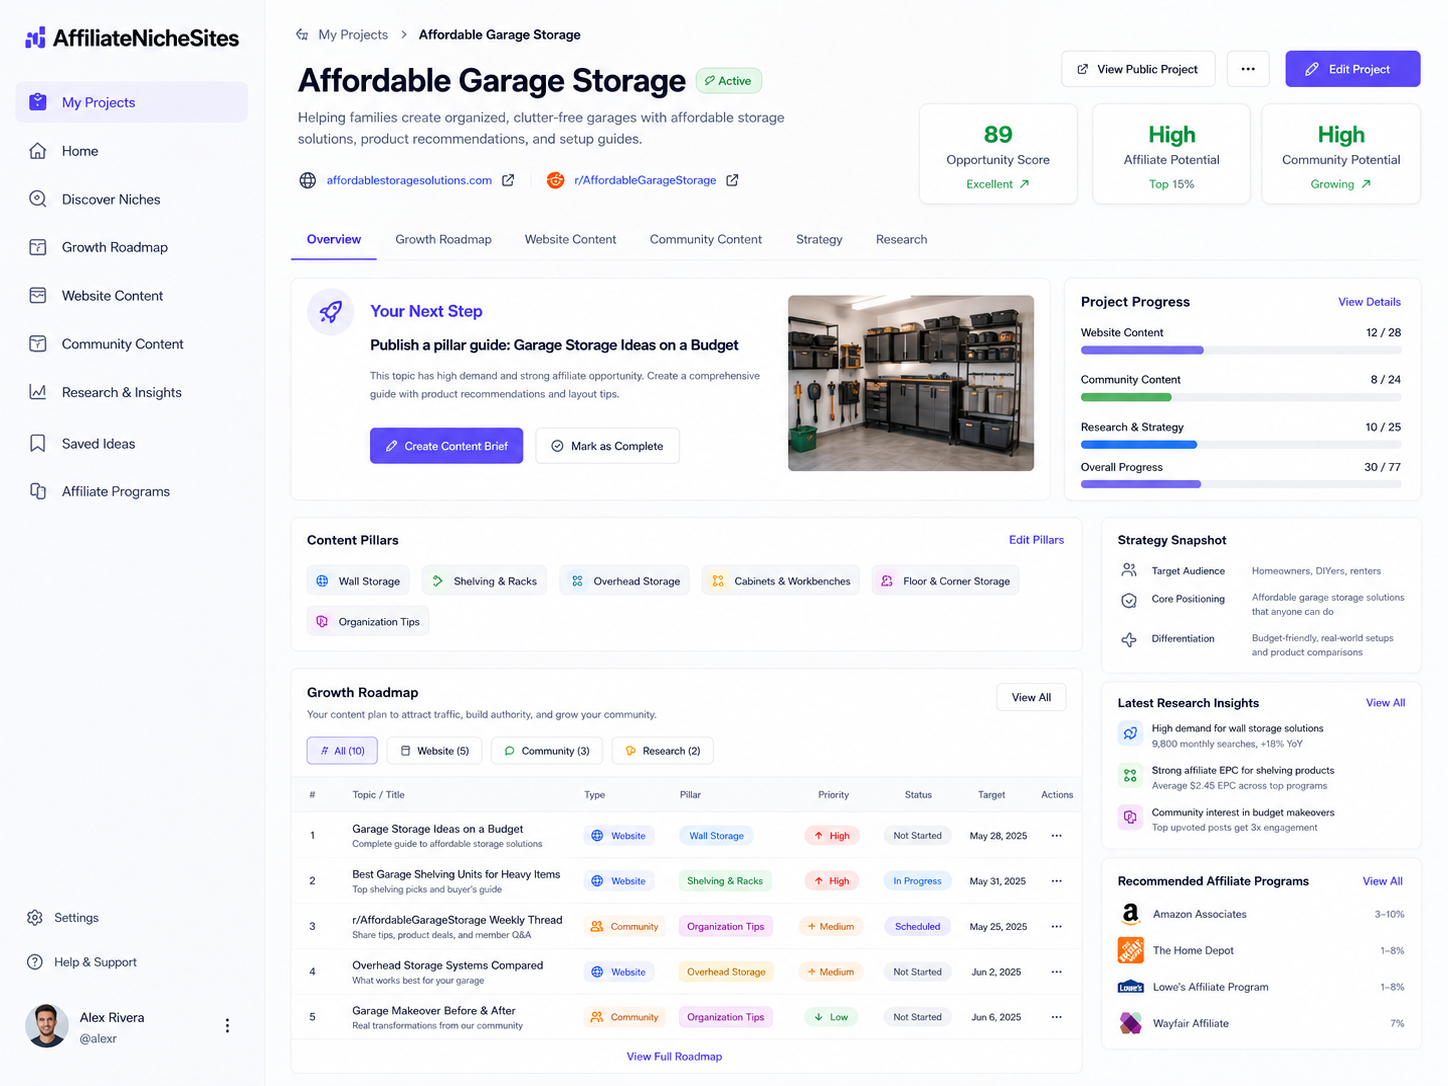The image size is (1448, 1086).
Task: Open external link icon beside affordablestoragesolutions.com
Action: tap(508, 180)
